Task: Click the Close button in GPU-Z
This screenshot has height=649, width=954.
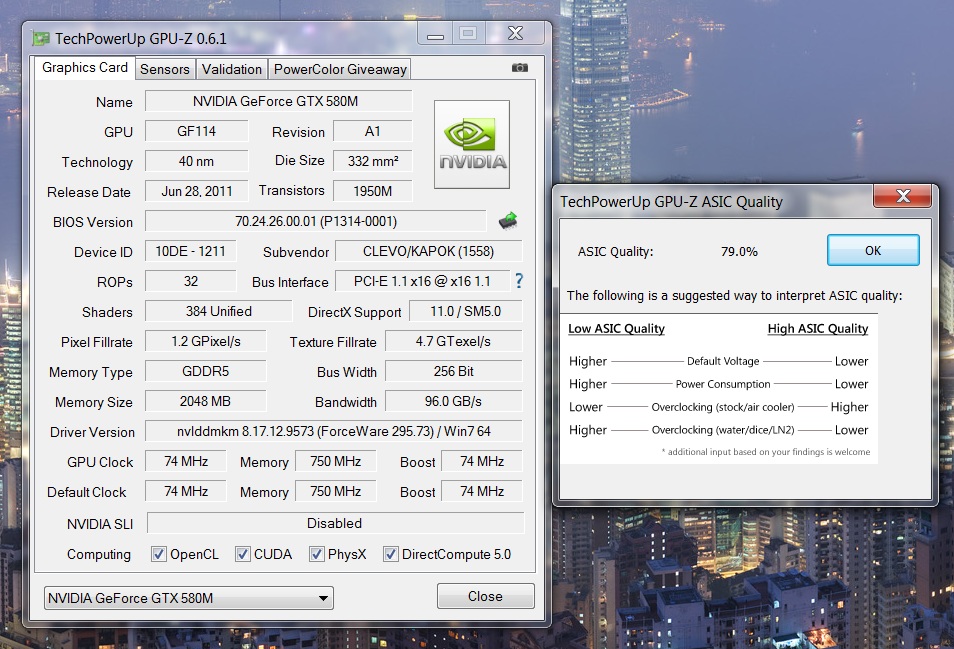Action: tap(486, 596)
